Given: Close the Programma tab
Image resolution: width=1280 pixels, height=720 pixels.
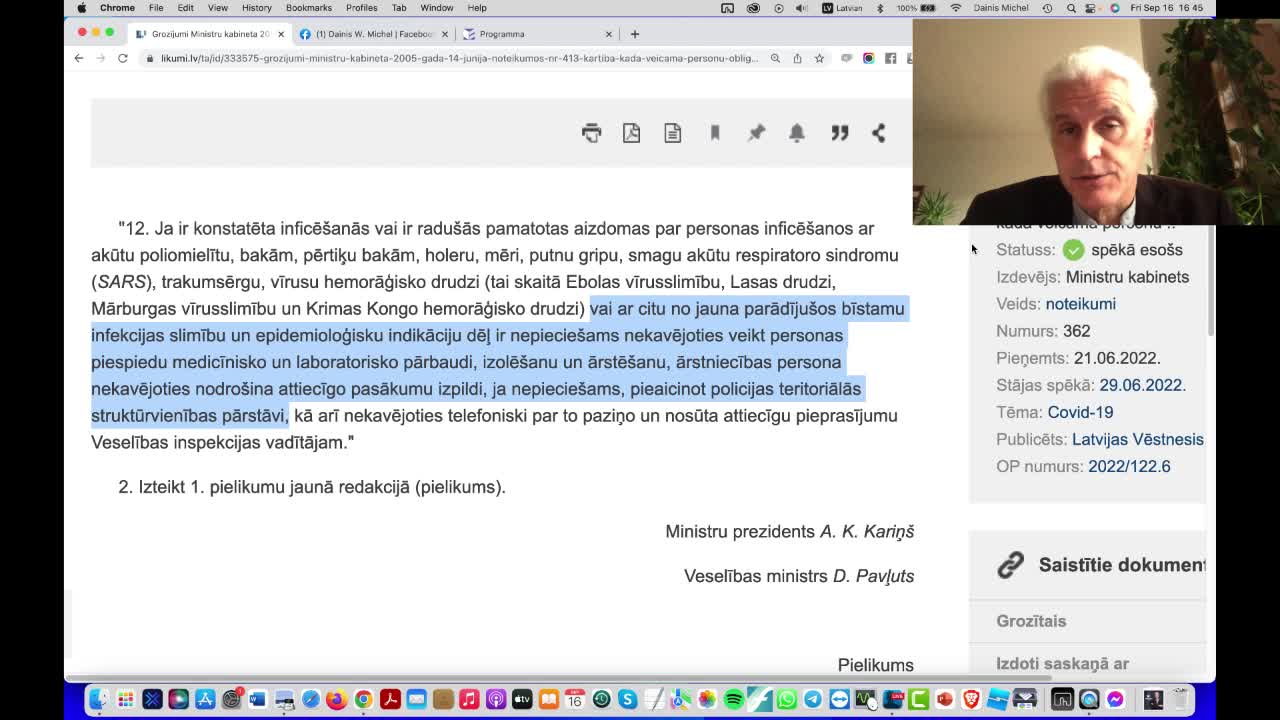Looking at the screenshot, I should [x=608, y=34].
